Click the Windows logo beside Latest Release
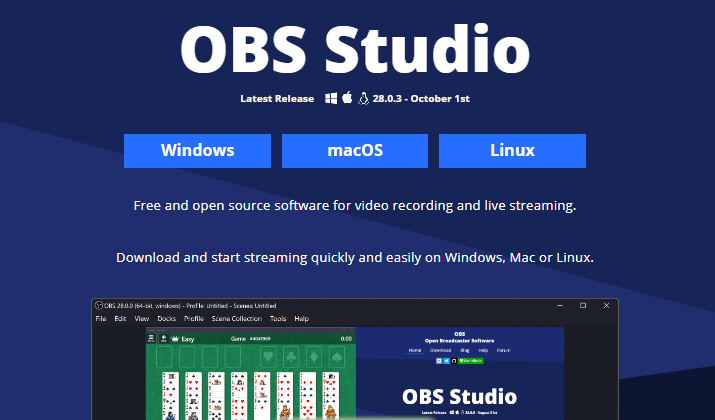This screenshot has height=420, width=715. point(331,99)
